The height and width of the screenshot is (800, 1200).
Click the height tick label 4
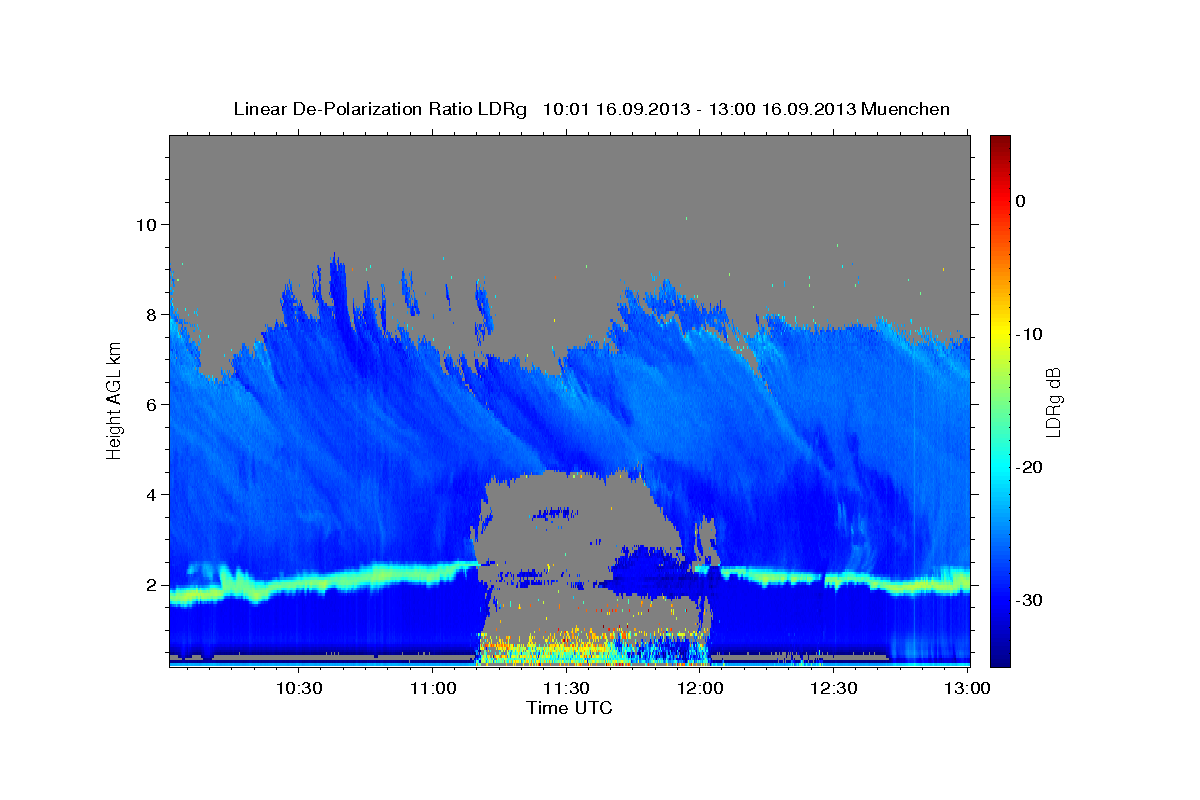tap(152, 494)
